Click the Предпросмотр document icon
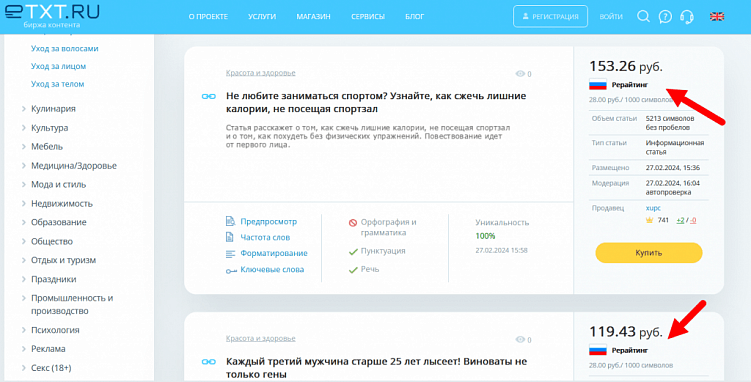The image size is (751, 382). (230, 221)
